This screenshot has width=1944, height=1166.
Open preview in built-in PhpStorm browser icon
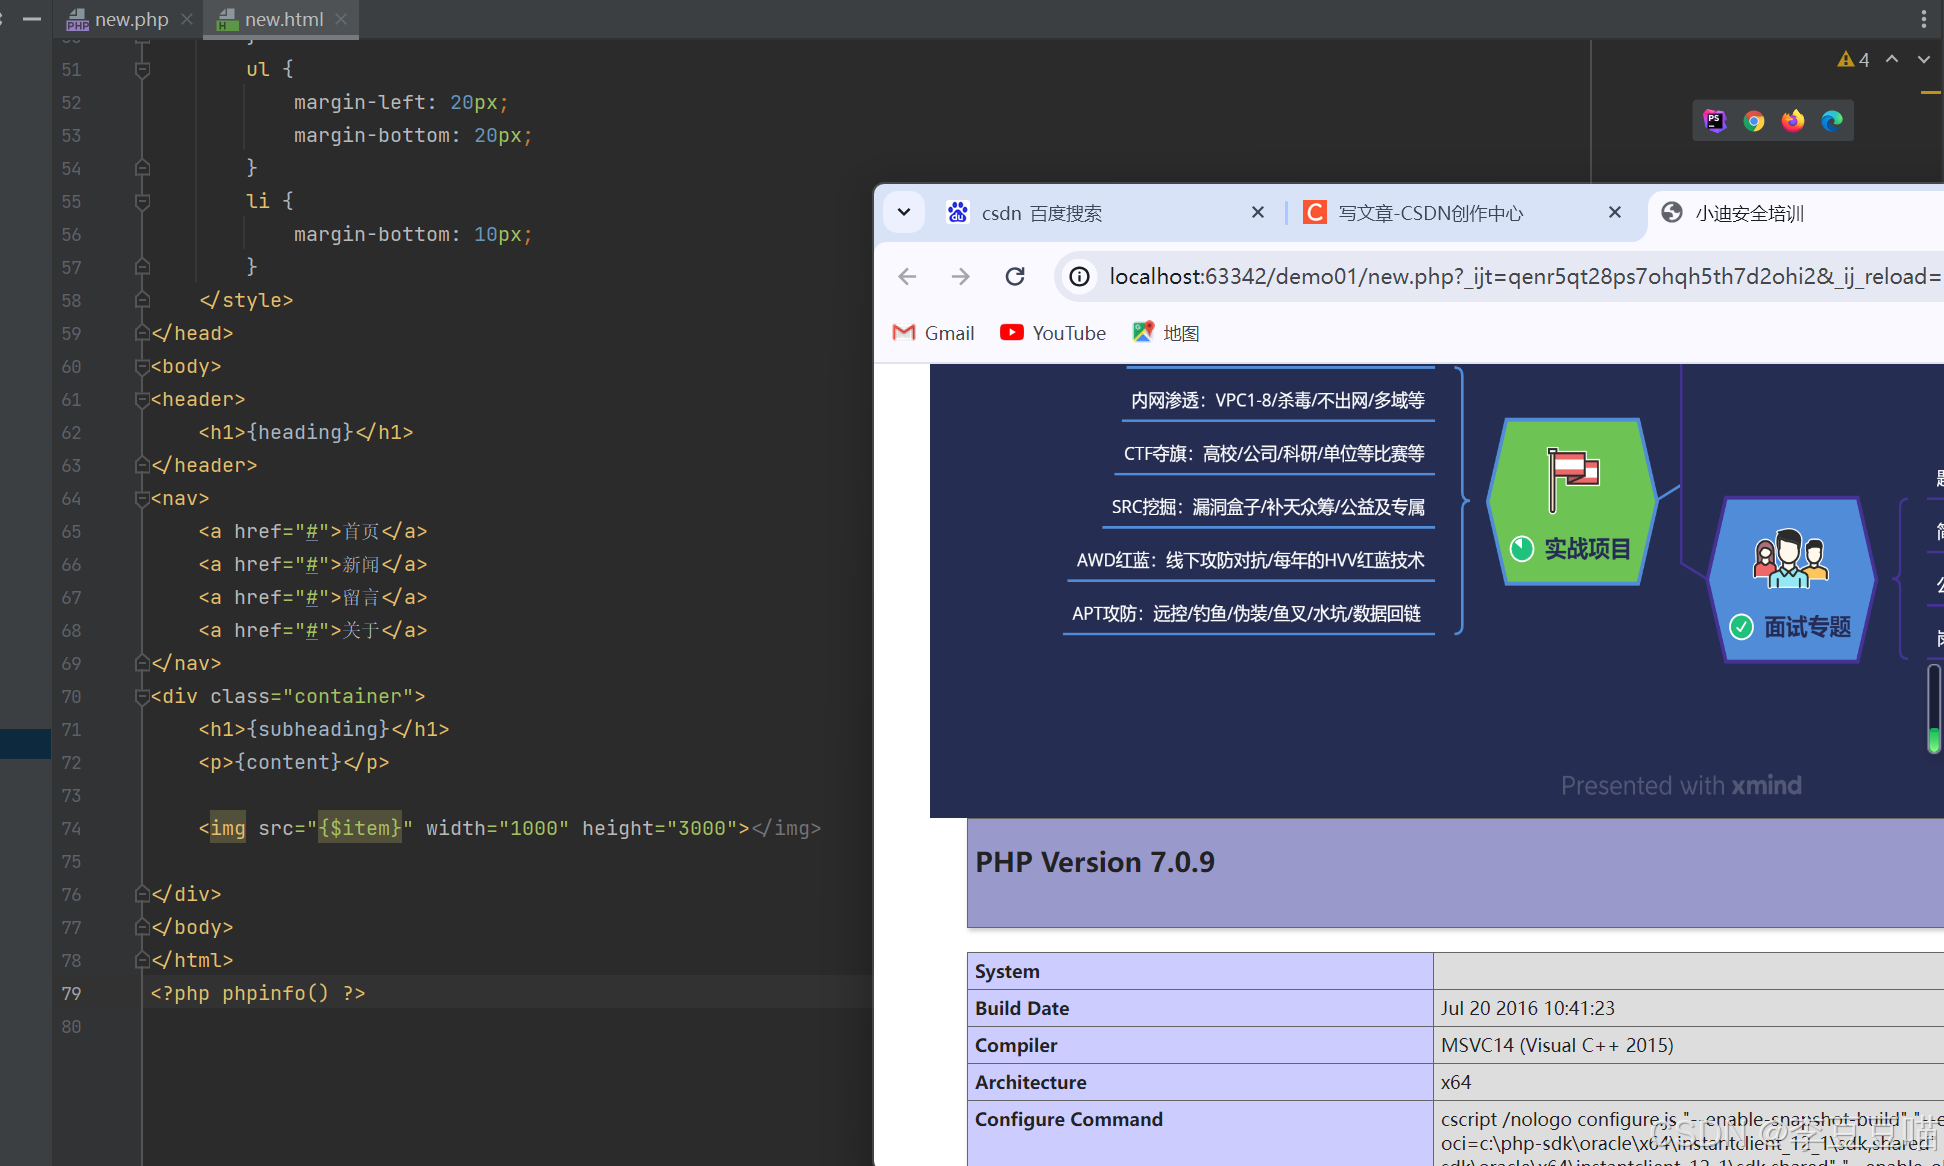pos(1715,121)
